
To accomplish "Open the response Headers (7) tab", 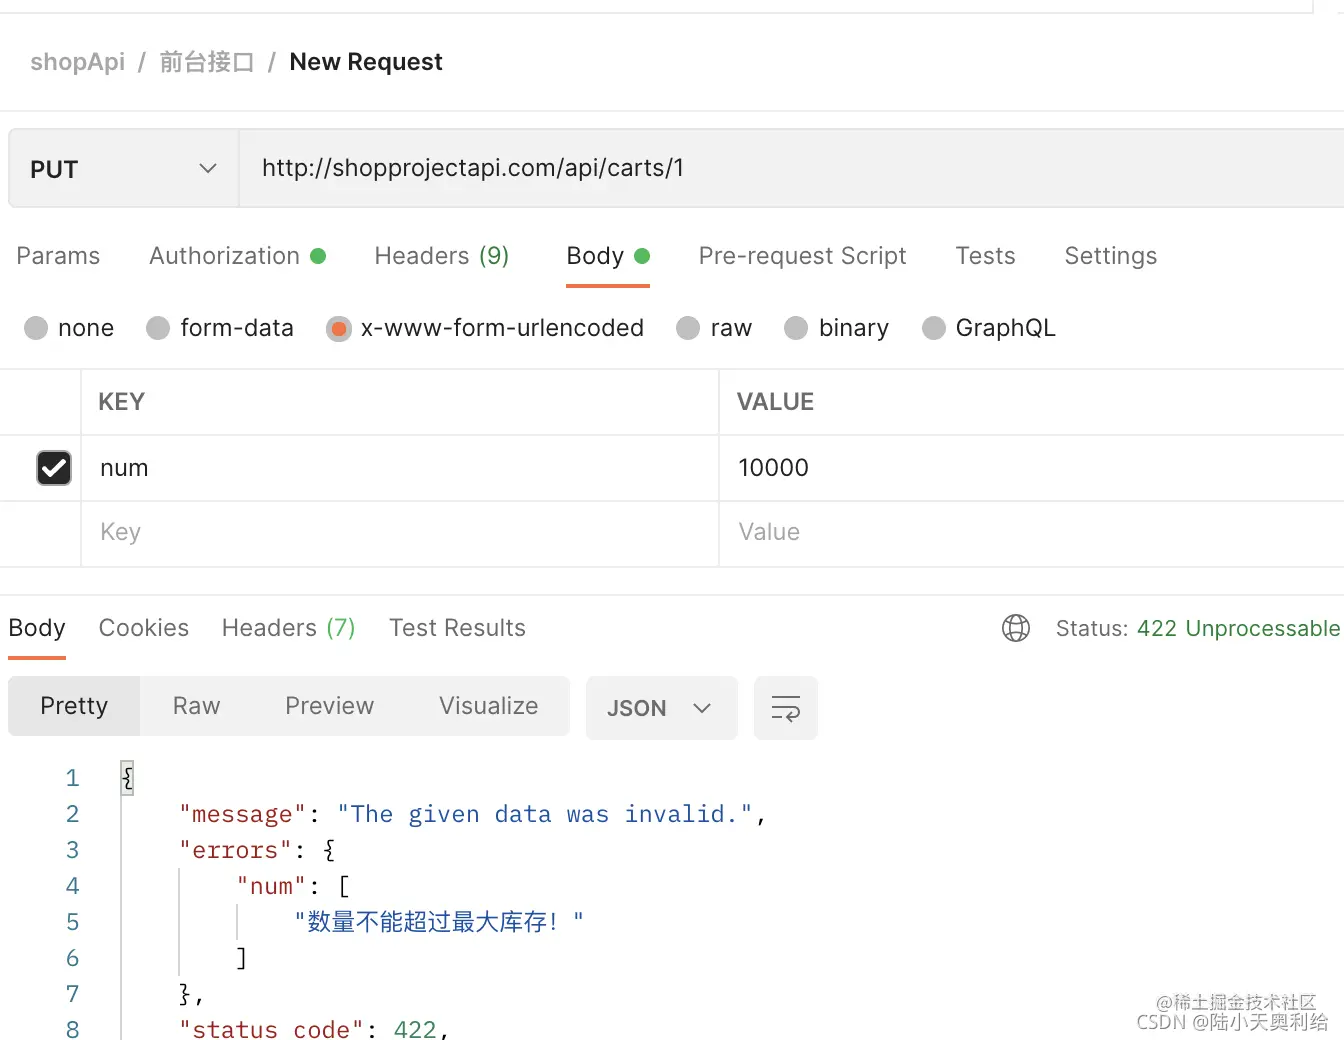I will 289,628.
